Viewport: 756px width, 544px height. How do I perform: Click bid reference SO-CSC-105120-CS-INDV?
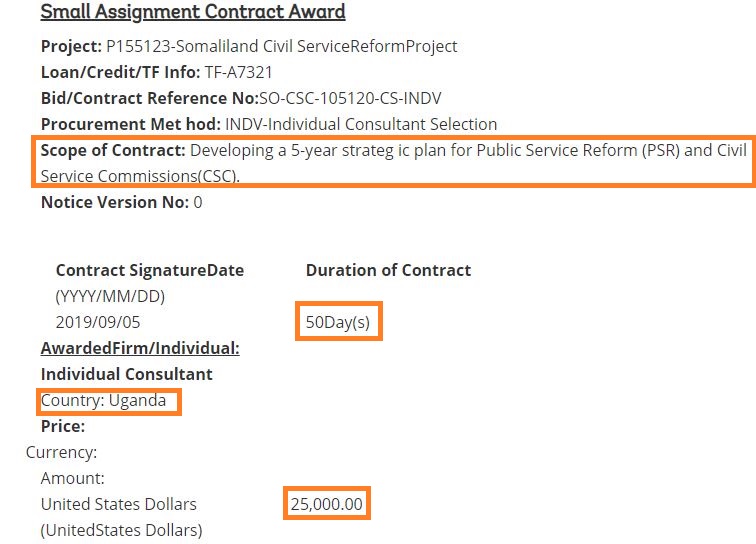coord(350,98)
